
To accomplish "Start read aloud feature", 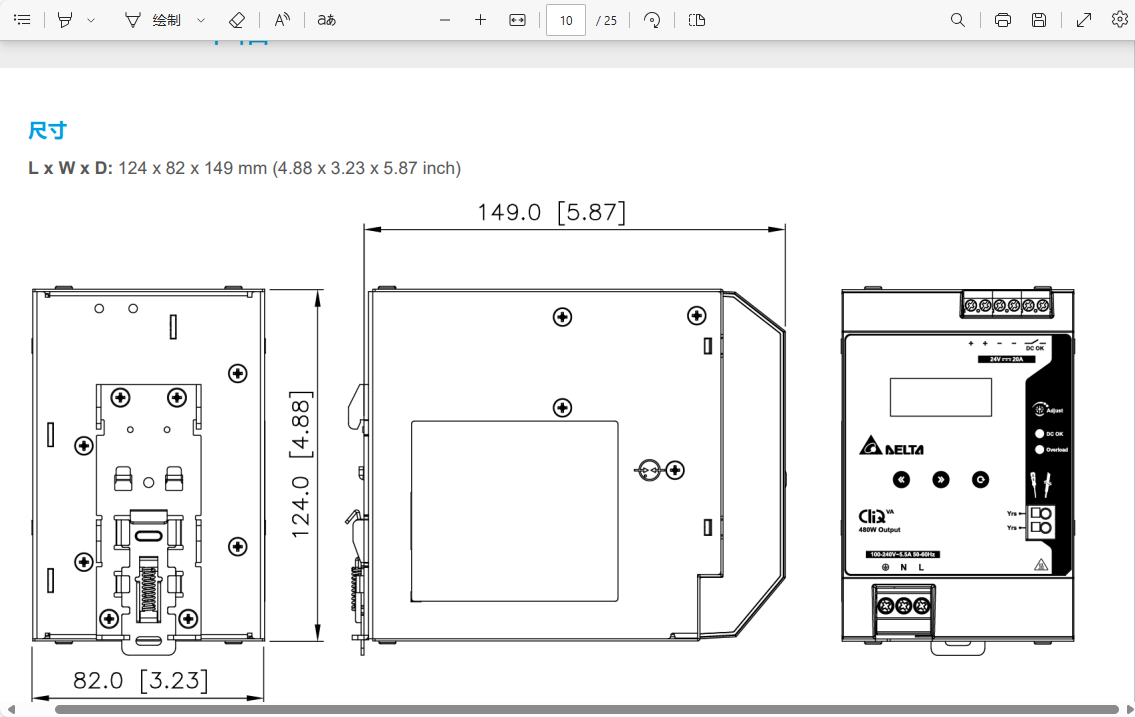I will pos(283,20).
